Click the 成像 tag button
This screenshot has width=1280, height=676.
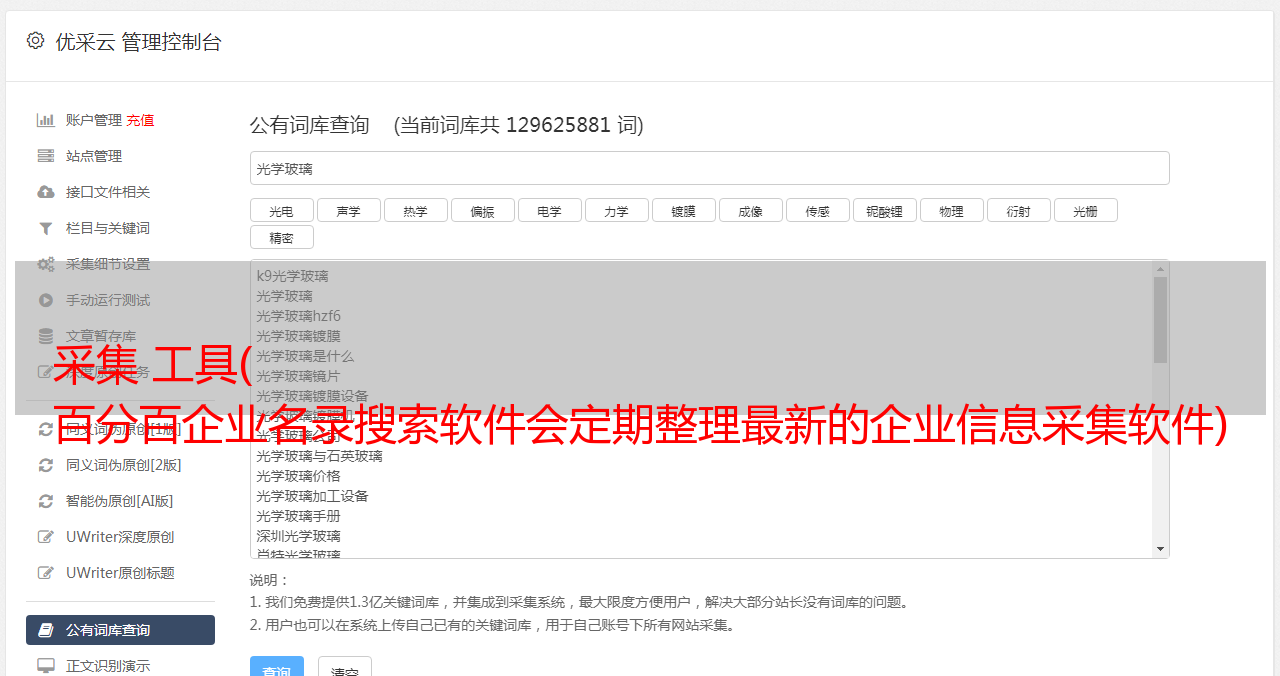[750, 210]
